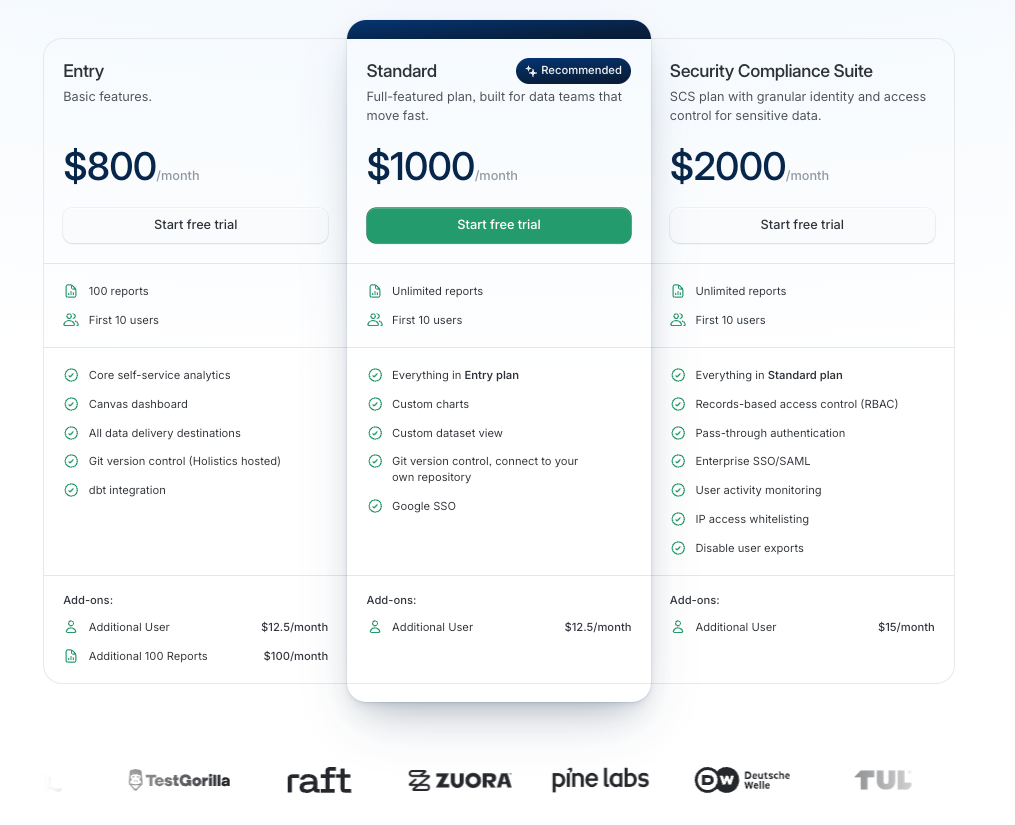Click the Entry plan users icon
This screenshot has height=825, width=1015.
coord(71,320)
